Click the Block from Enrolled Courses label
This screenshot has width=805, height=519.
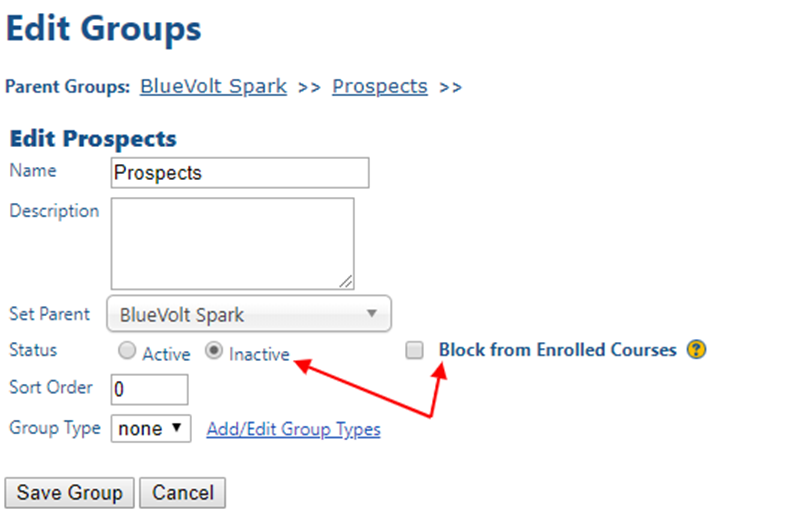click(558, 350)
